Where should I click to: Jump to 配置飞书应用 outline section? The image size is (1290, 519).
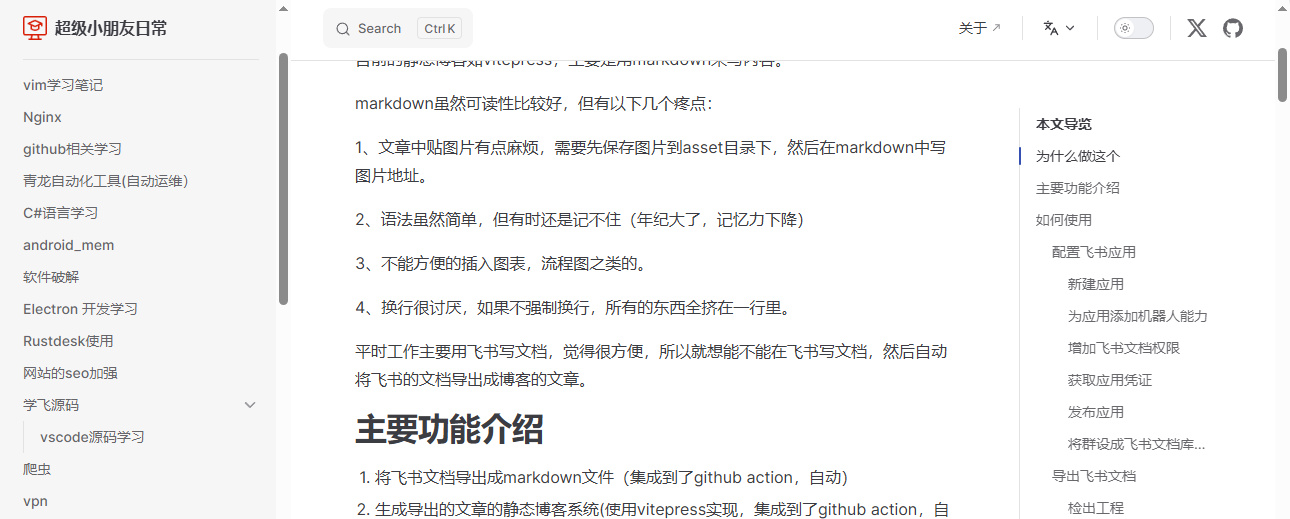(x=1093, y=252)
